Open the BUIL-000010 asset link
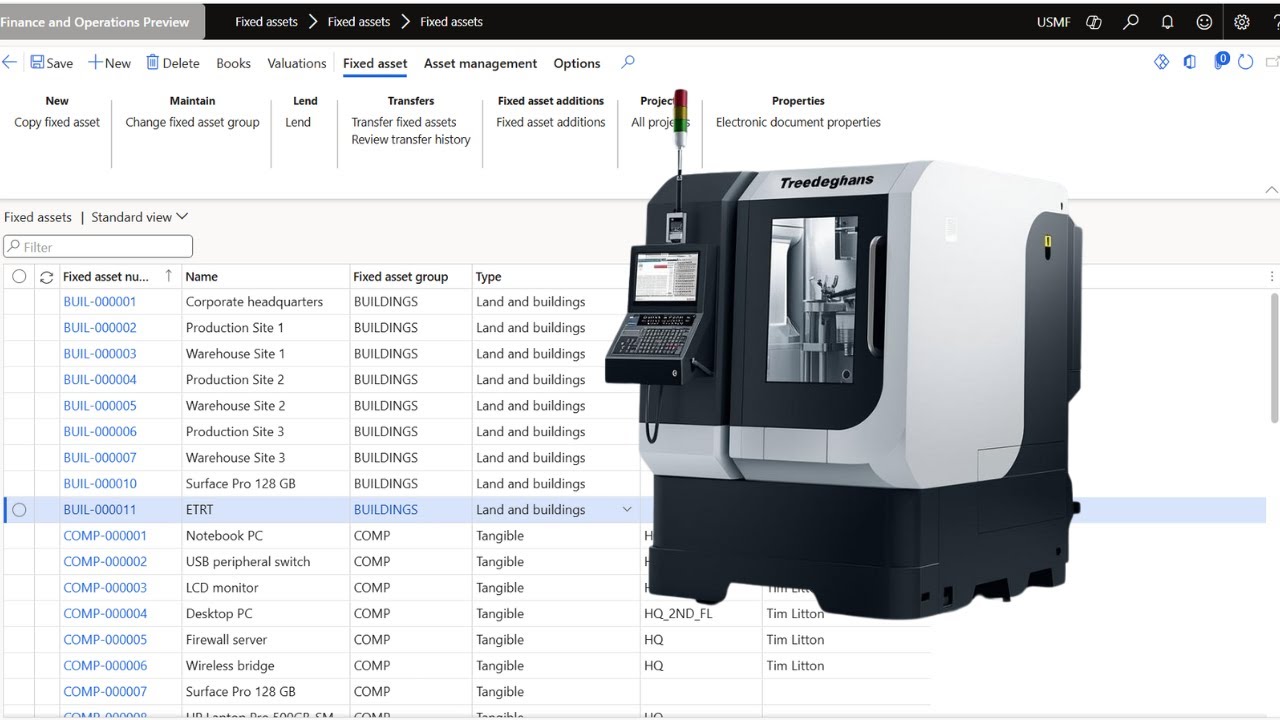1280x720 pixels. tap(100, 484)
